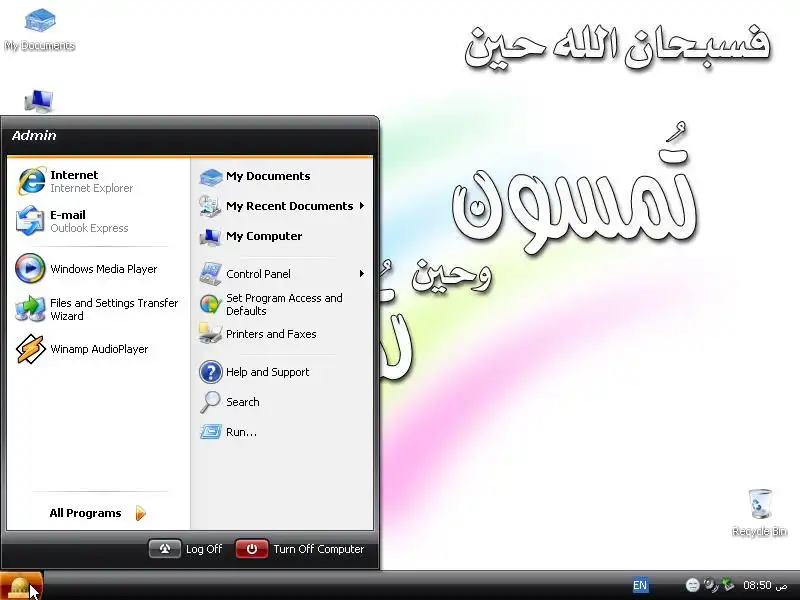800x600 pixels.
Task: Select My Documents menu entry text
Action: coord(268,176)
